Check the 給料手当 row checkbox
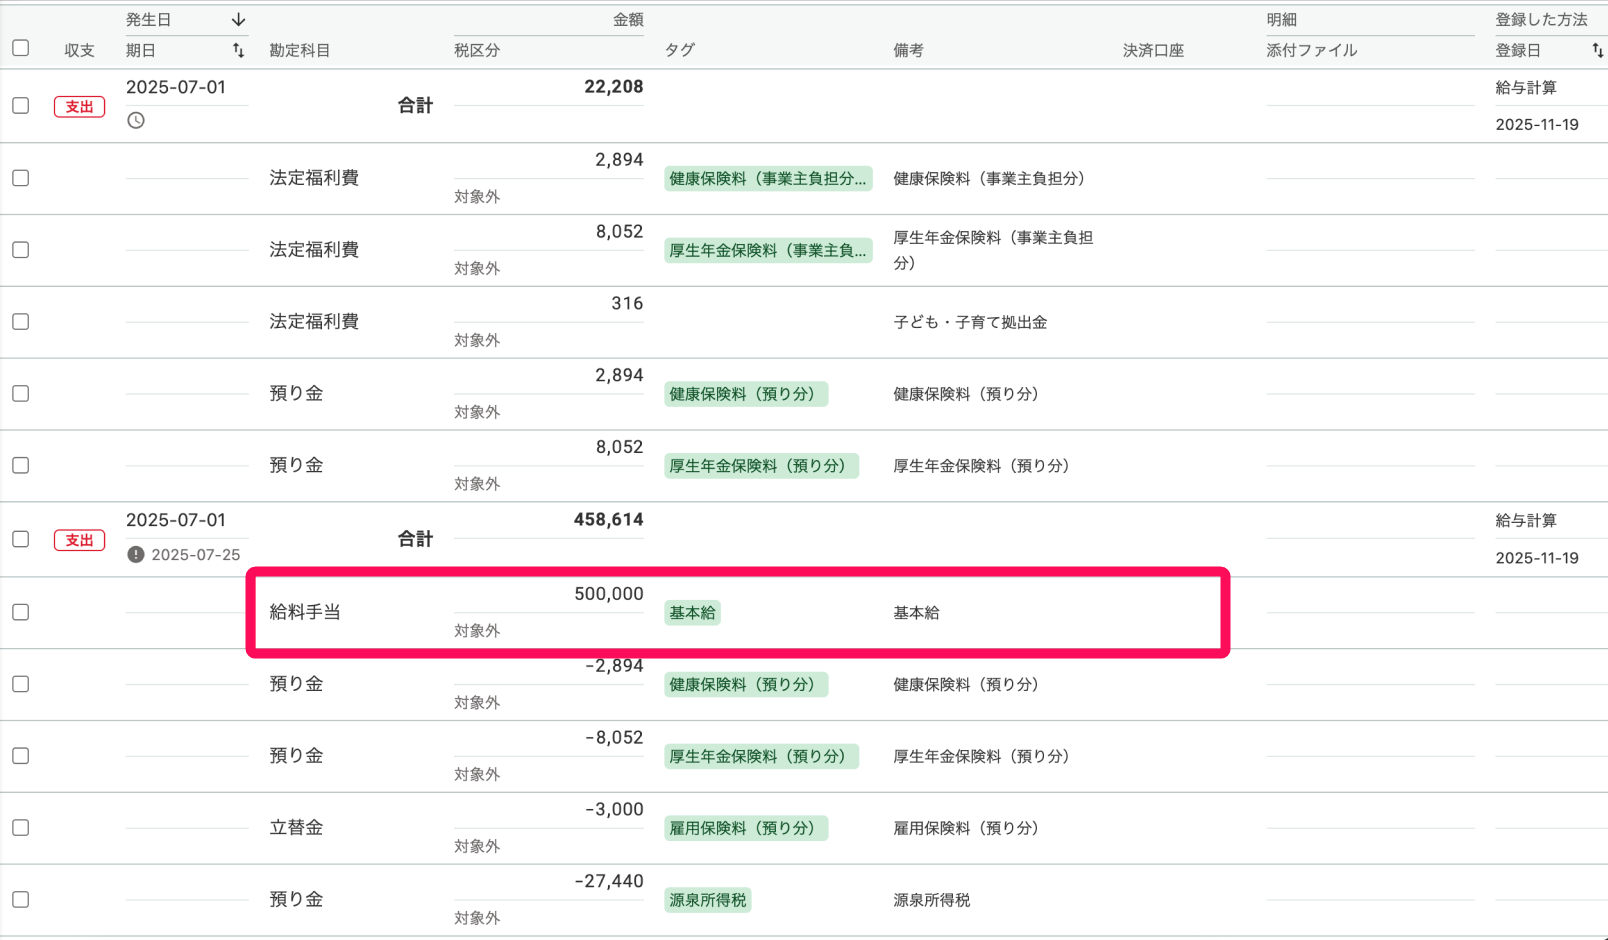The image size is (1608, 940). coord(21,612)
